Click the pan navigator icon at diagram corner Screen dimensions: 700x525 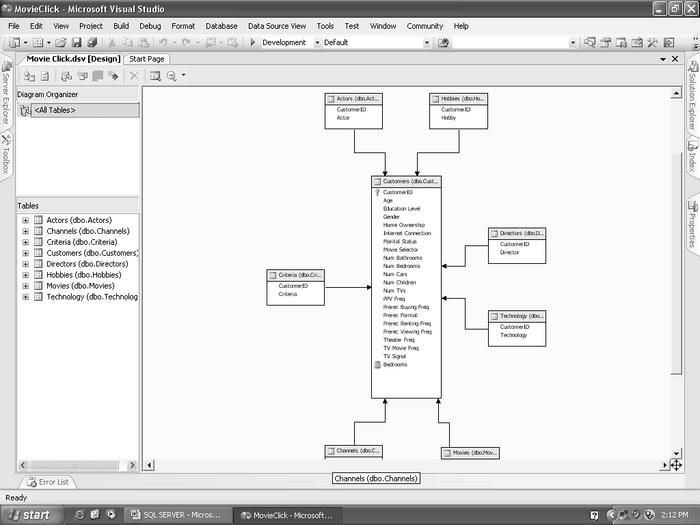[x=676, y=465]
